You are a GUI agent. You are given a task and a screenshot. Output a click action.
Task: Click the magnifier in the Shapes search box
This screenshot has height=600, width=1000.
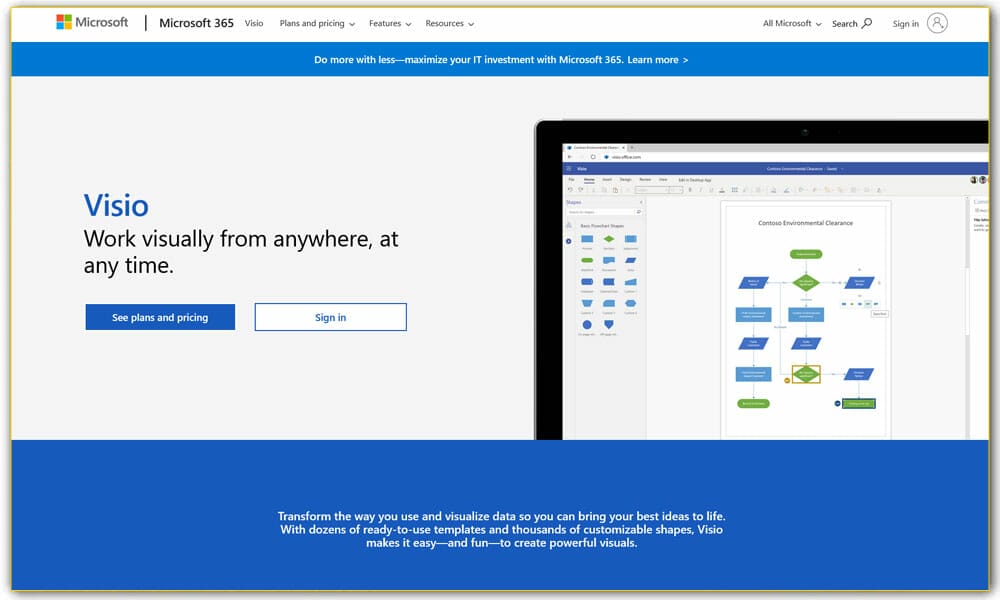(x=638, y=212)
